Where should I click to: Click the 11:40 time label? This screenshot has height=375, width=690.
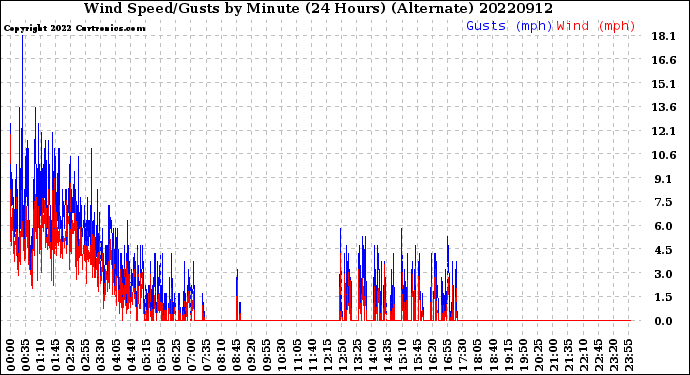click(312, 355)
